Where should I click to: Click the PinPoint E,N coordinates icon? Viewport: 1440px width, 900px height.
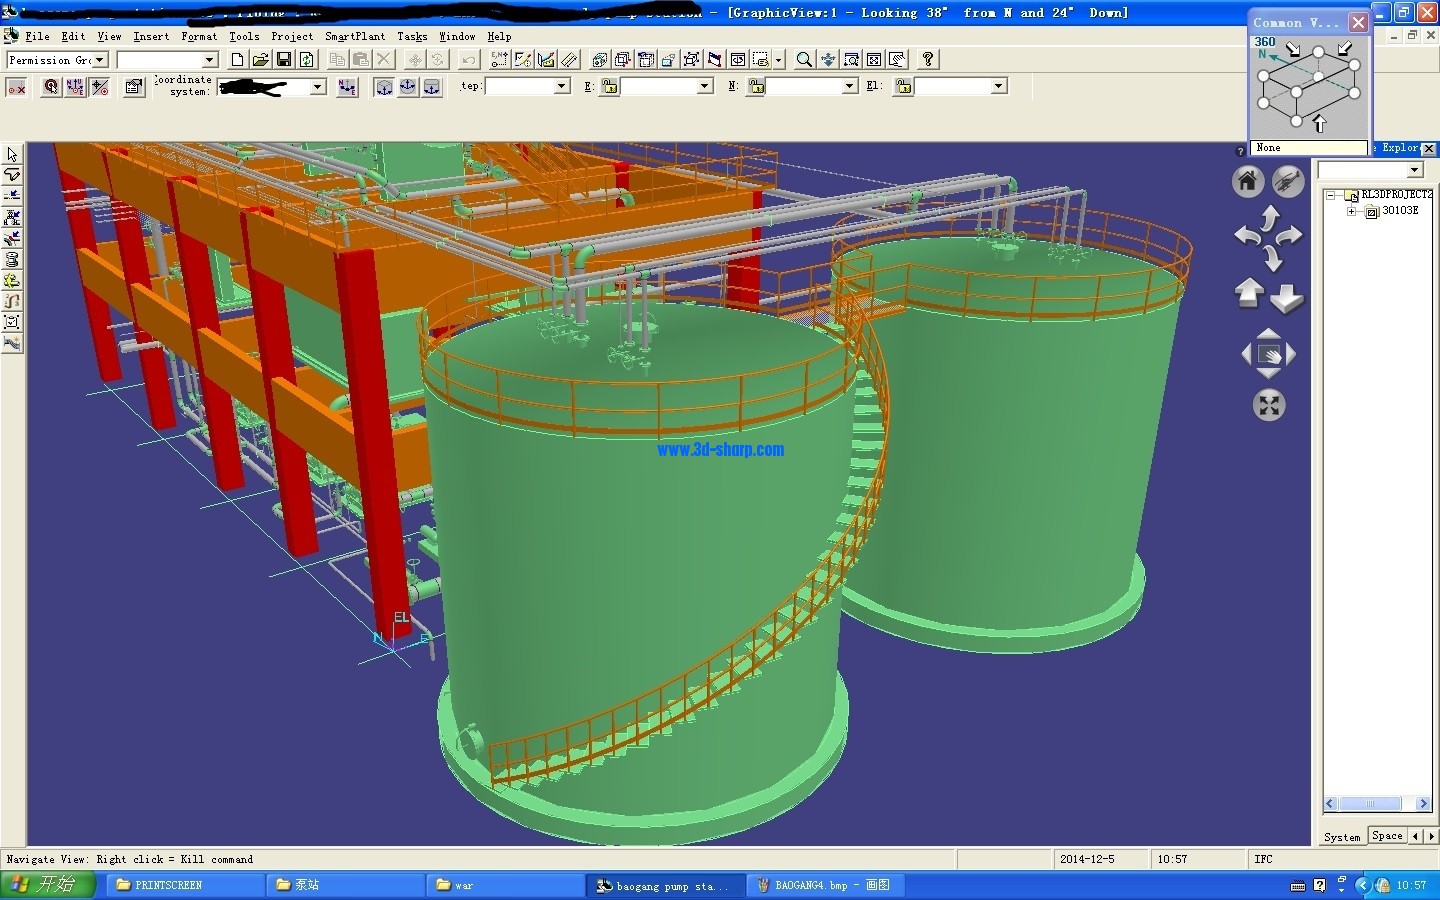pos(499,60)
